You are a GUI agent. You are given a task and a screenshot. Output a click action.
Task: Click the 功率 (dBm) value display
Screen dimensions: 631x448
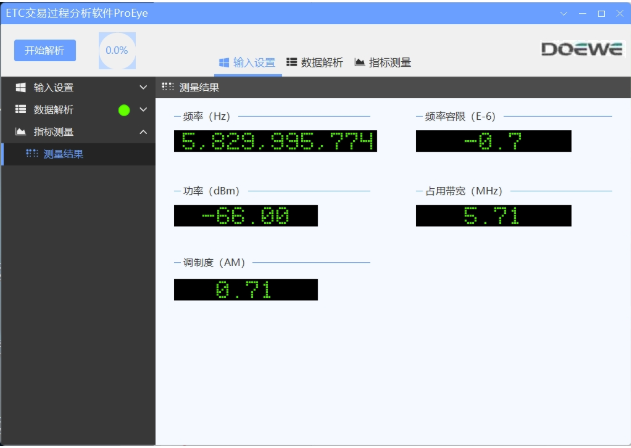(x=246, y=216)
